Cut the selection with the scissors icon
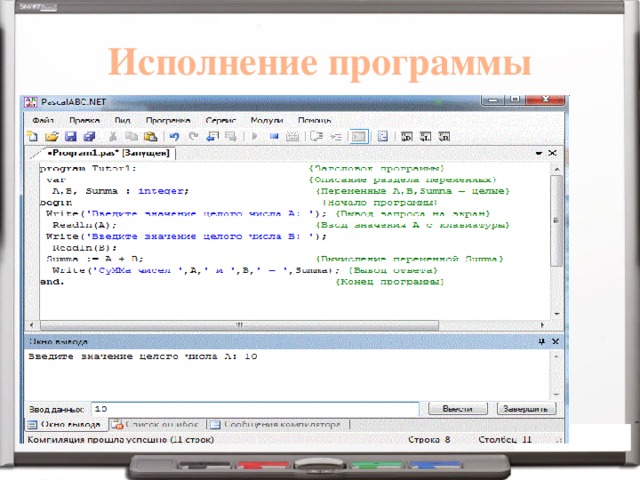The width and height of the screenshot is (640, 480). click(x=113, y=136)
